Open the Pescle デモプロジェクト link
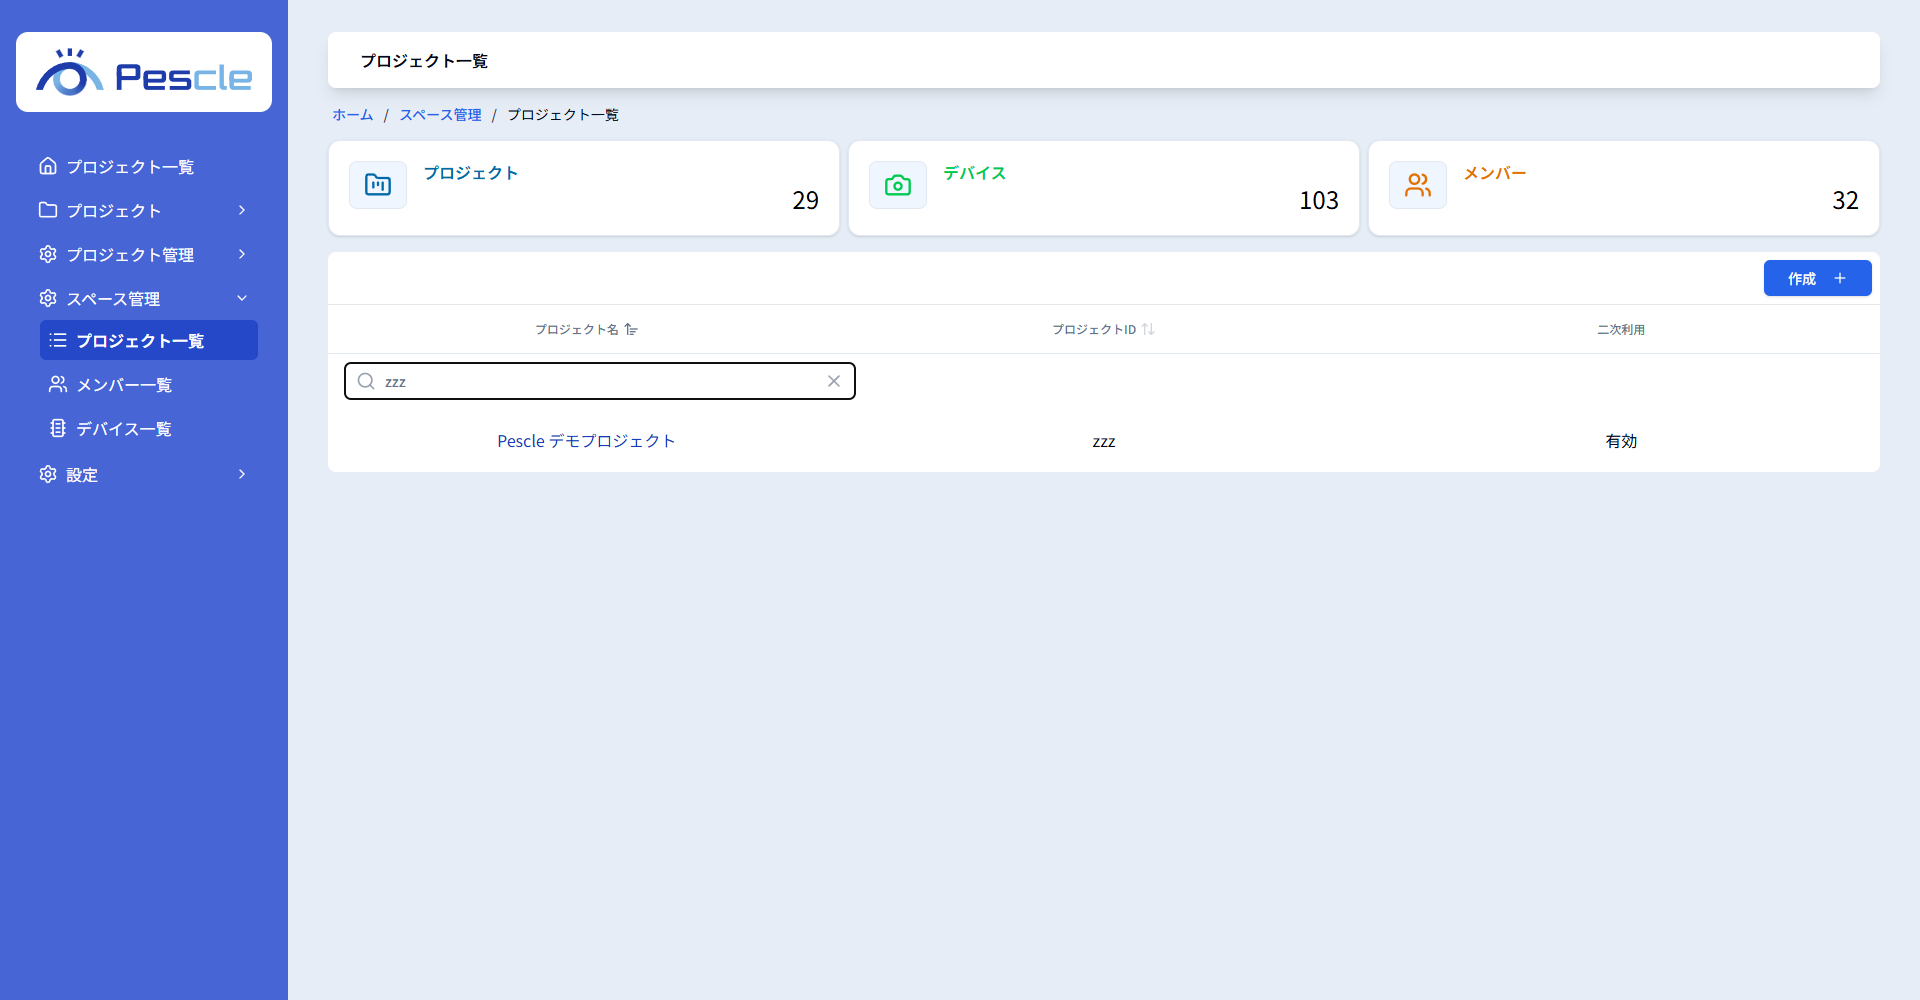Screen dimensions: 1920x1000 tap(586, 441)
